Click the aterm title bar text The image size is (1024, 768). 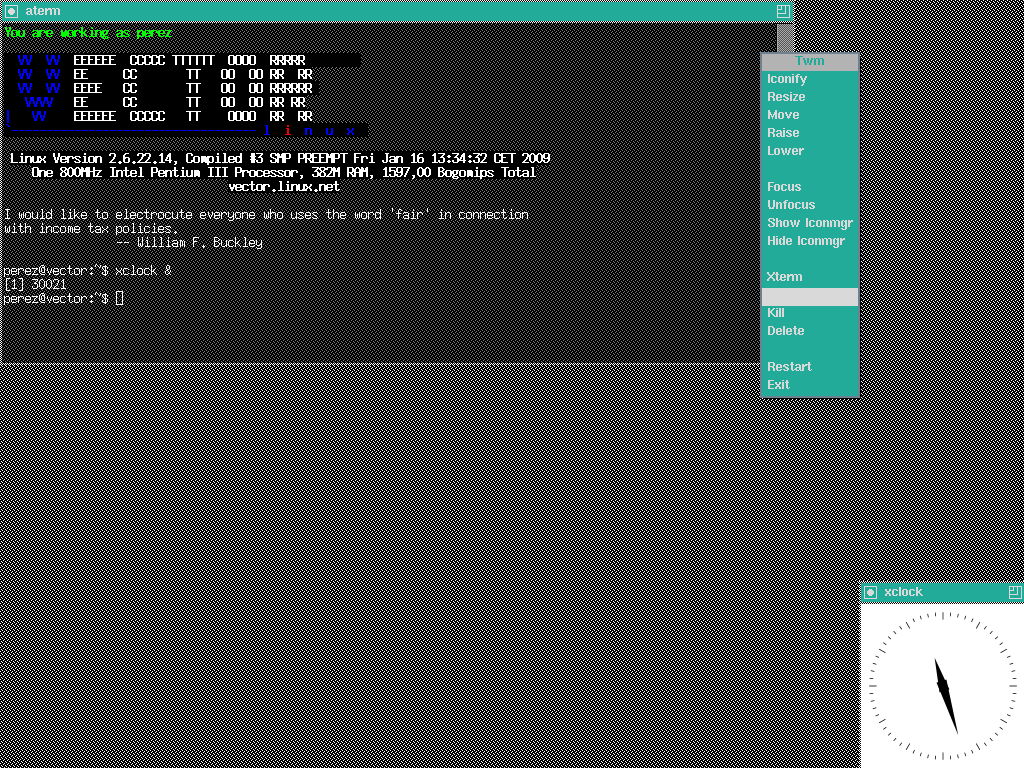point(43,11)
